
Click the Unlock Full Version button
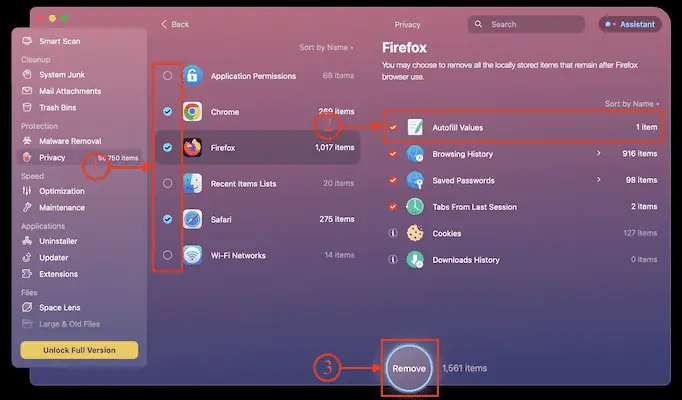tap(79, 350)
